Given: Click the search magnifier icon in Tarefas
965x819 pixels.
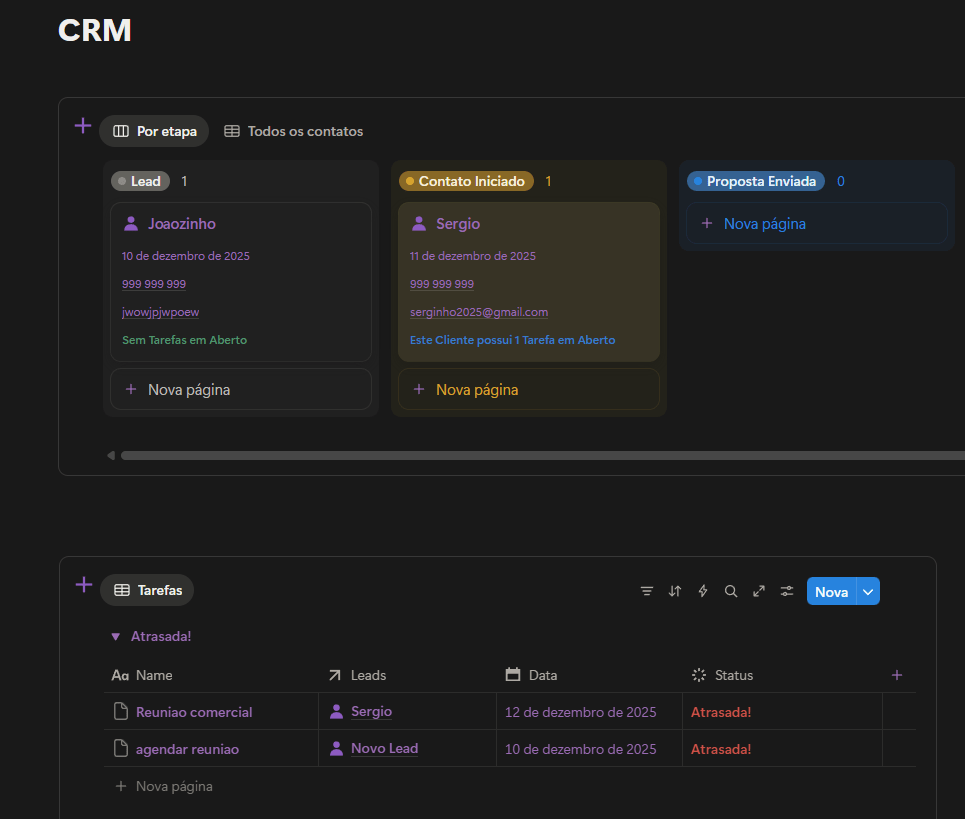Looking at the screenshot, I should click(x=731, y=591).
